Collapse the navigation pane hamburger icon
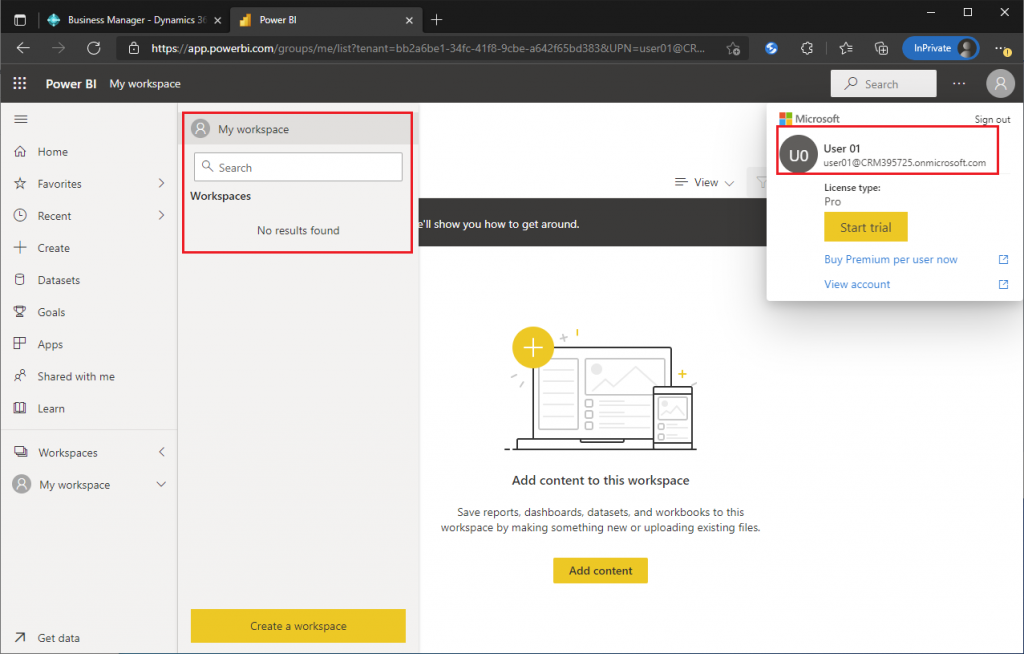Screen dimensions: 1024x654 [21, 119]
